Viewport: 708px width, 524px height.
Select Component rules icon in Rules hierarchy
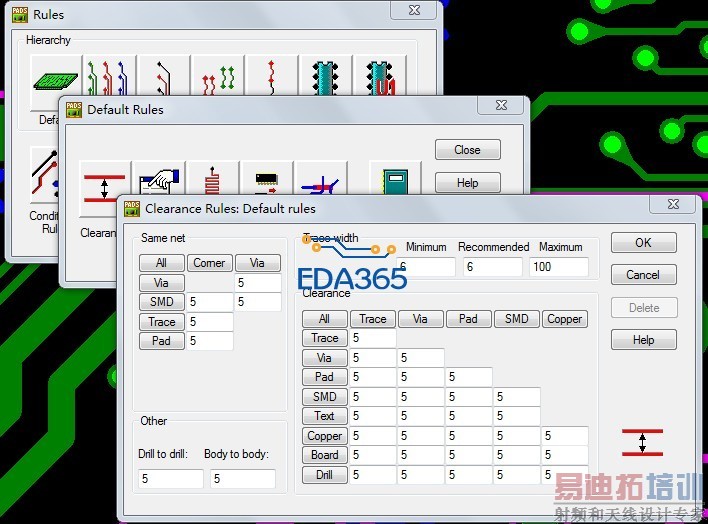(380, 75)
